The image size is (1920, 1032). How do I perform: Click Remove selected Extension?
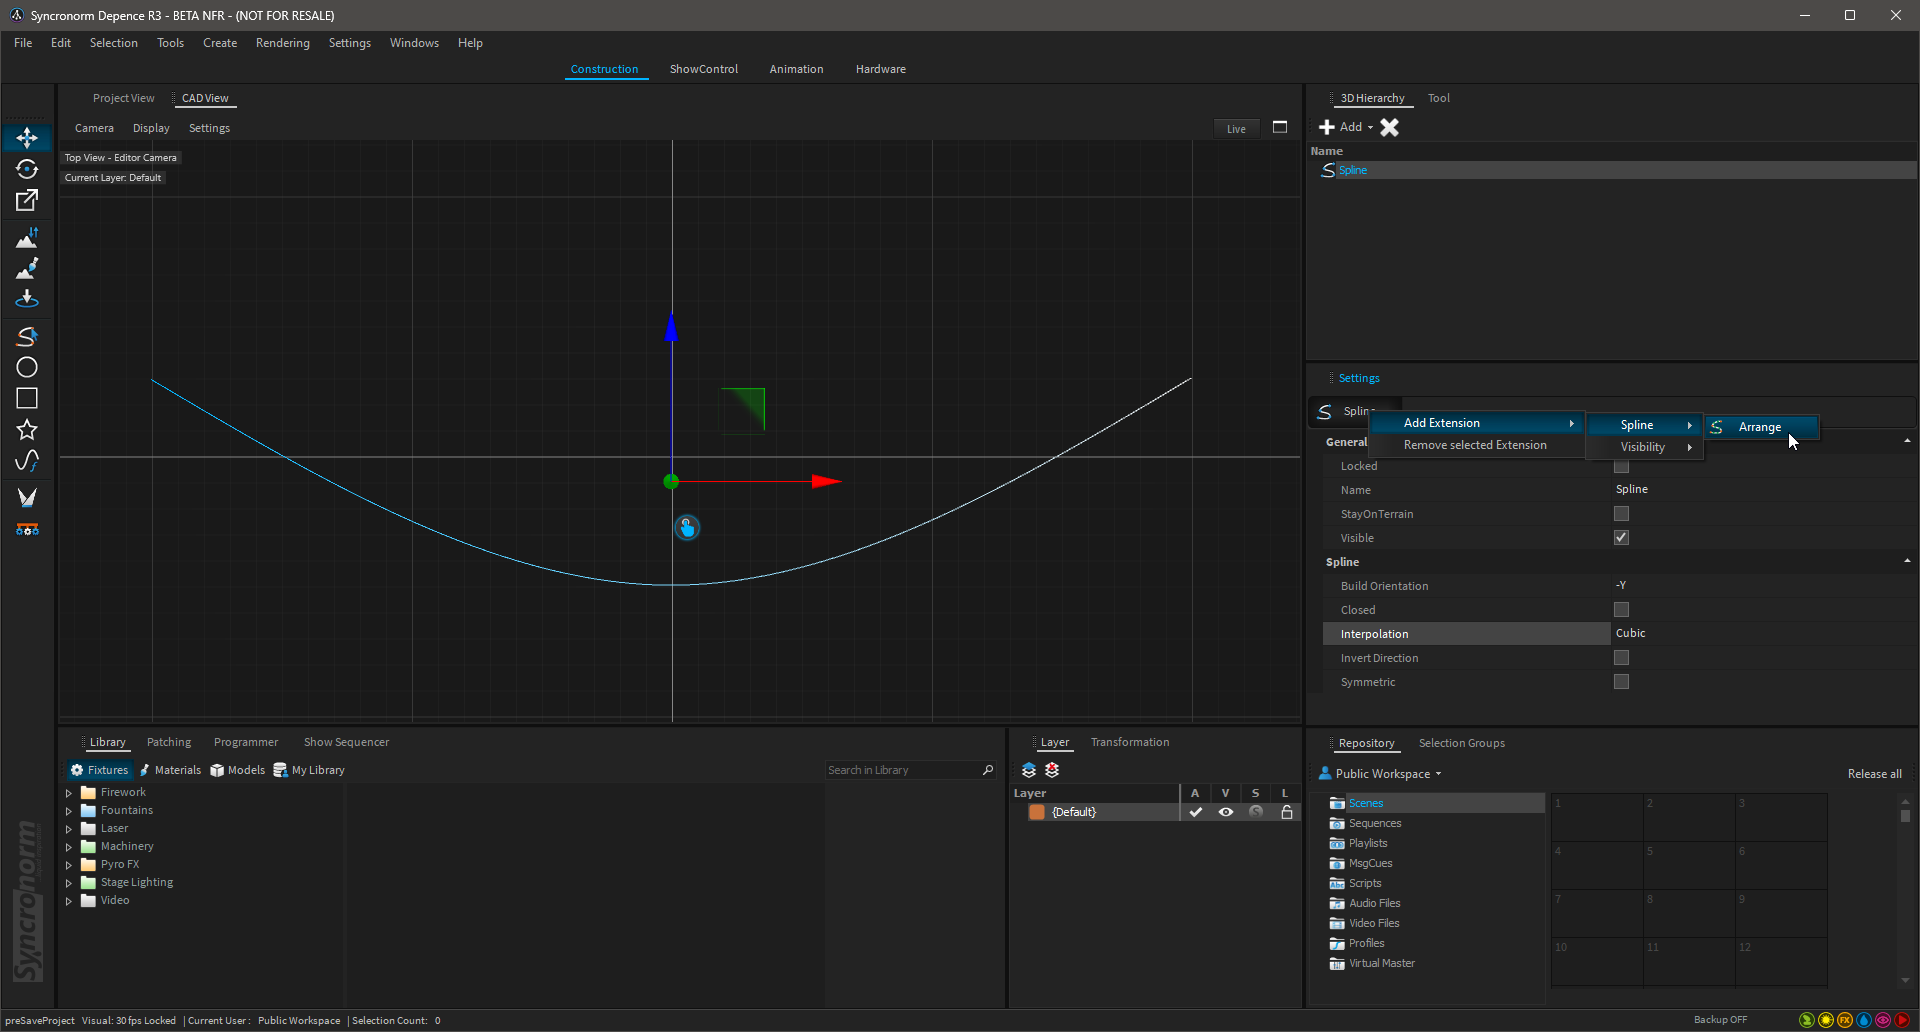pos(1475,445)
